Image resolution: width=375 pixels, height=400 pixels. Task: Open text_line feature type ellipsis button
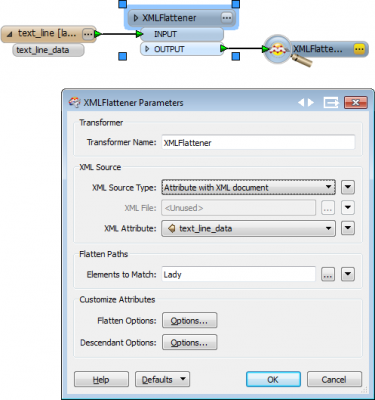tap(88, 34)
